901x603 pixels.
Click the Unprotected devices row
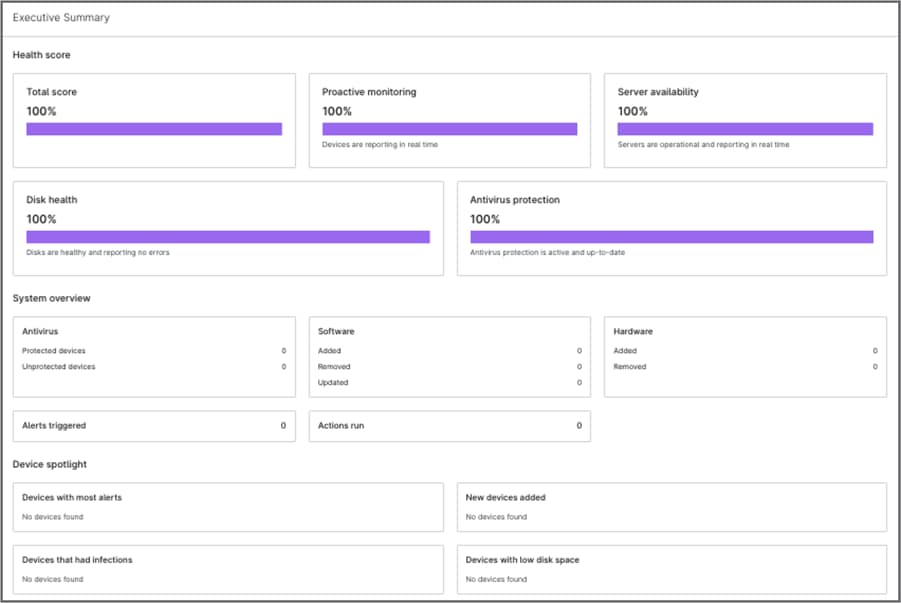click(x=154, y=367)
